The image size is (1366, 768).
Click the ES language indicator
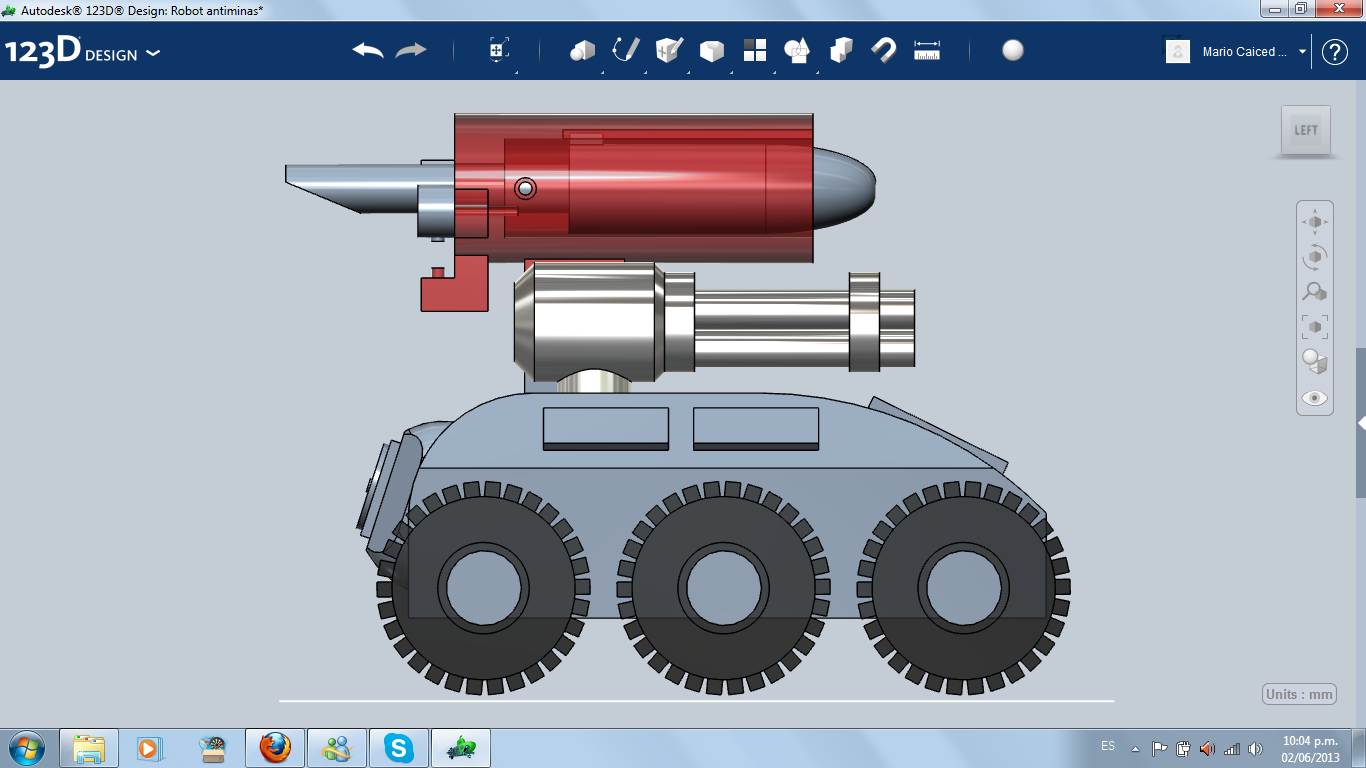1108,746
